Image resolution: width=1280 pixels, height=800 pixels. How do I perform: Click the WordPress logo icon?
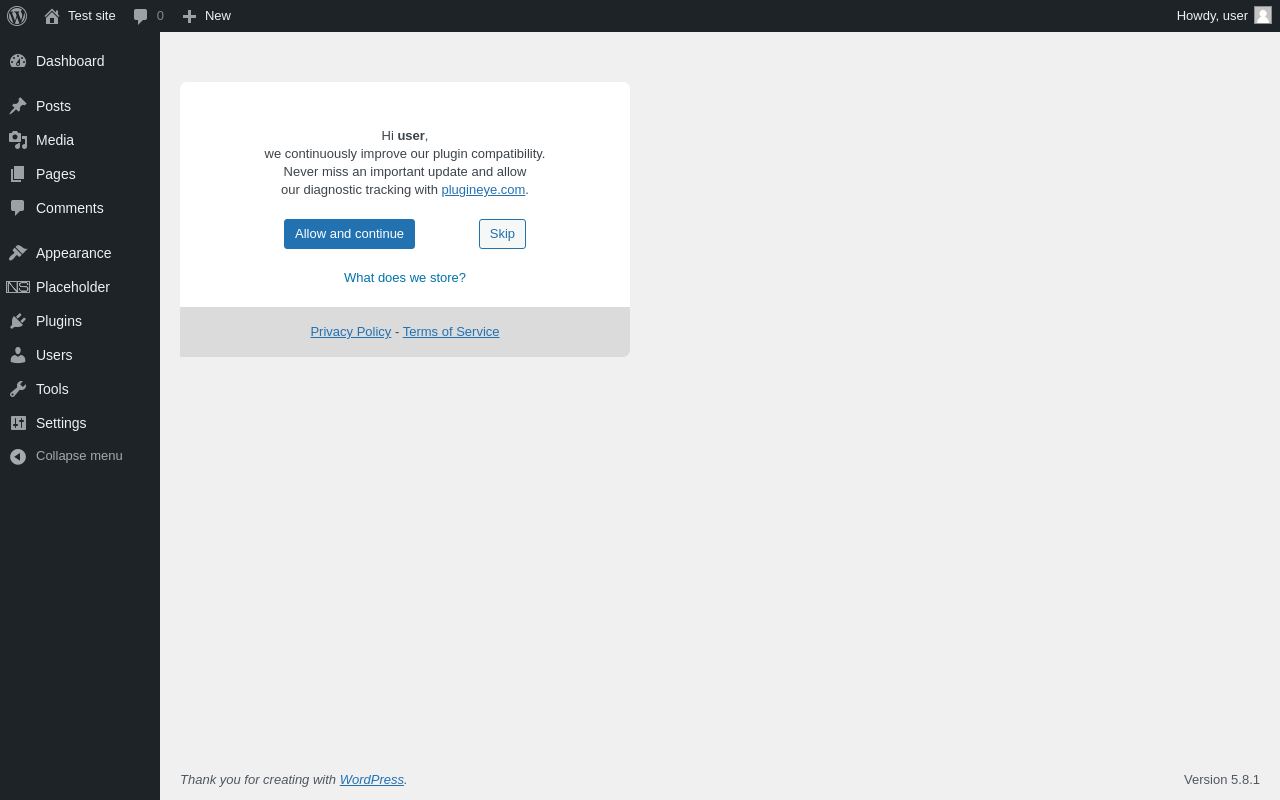(17, 16)
